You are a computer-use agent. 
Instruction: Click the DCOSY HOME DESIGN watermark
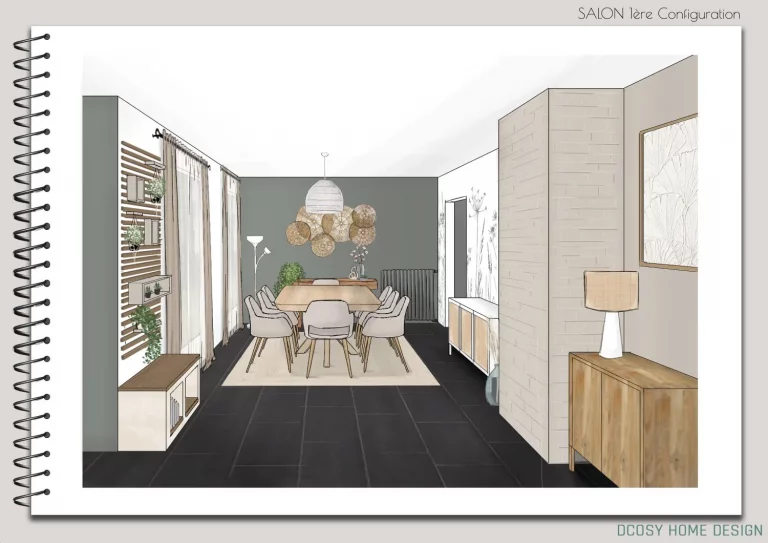tap(689, 530)
